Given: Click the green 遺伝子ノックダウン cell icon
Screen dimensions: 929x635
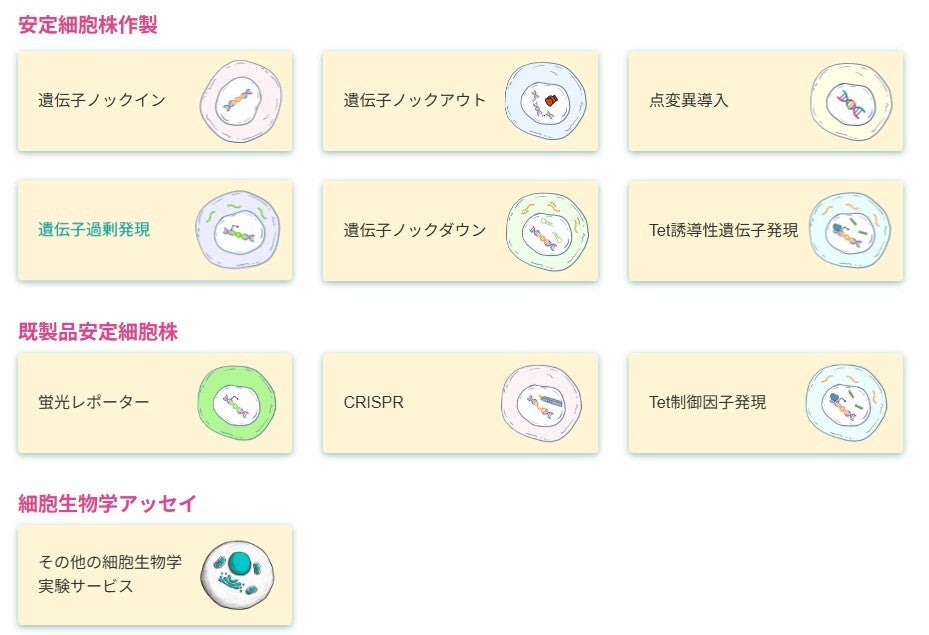Looking at the screenshot, I should coord(547,232).
